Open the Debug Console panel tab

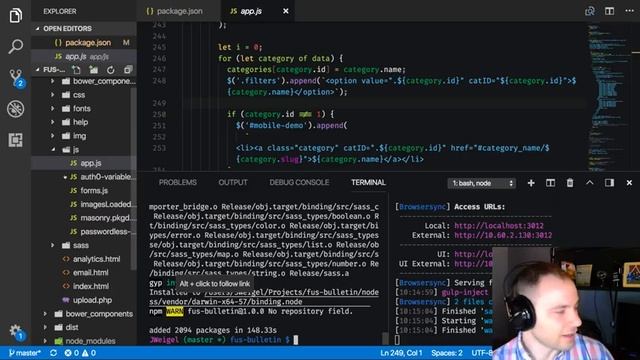pyautogui.click(x=299, y=182)
